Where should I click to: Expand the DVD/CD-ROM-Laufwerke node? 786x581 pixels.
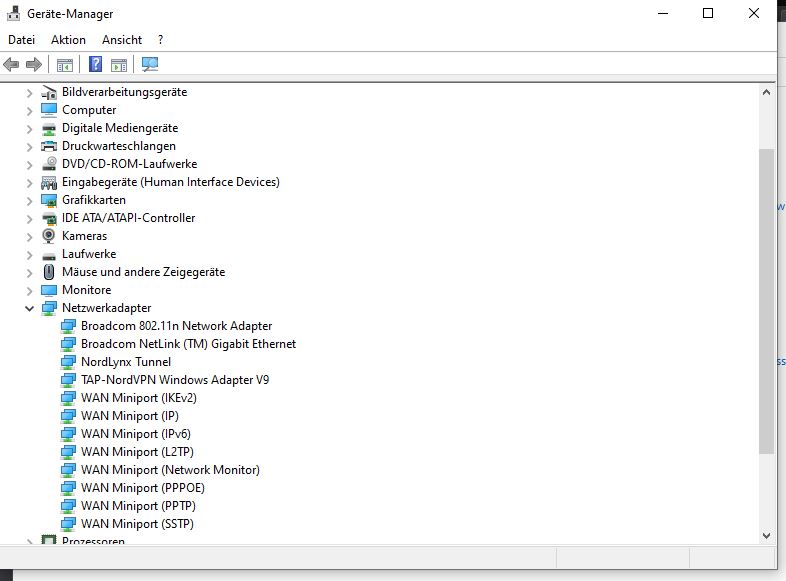point(29,165)
